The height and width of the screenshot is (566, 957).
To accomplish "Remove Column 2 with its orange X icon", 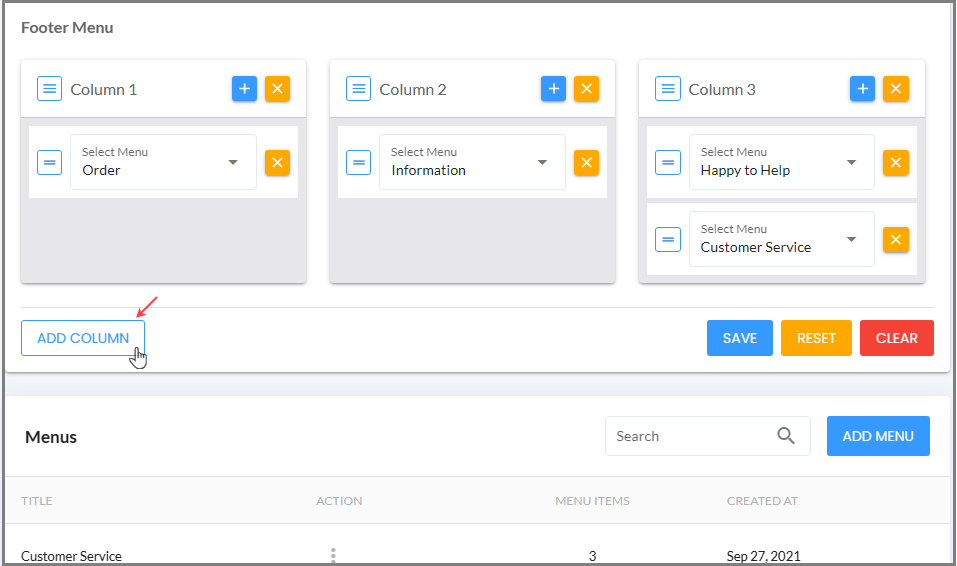I will click(x=586, y=89).
